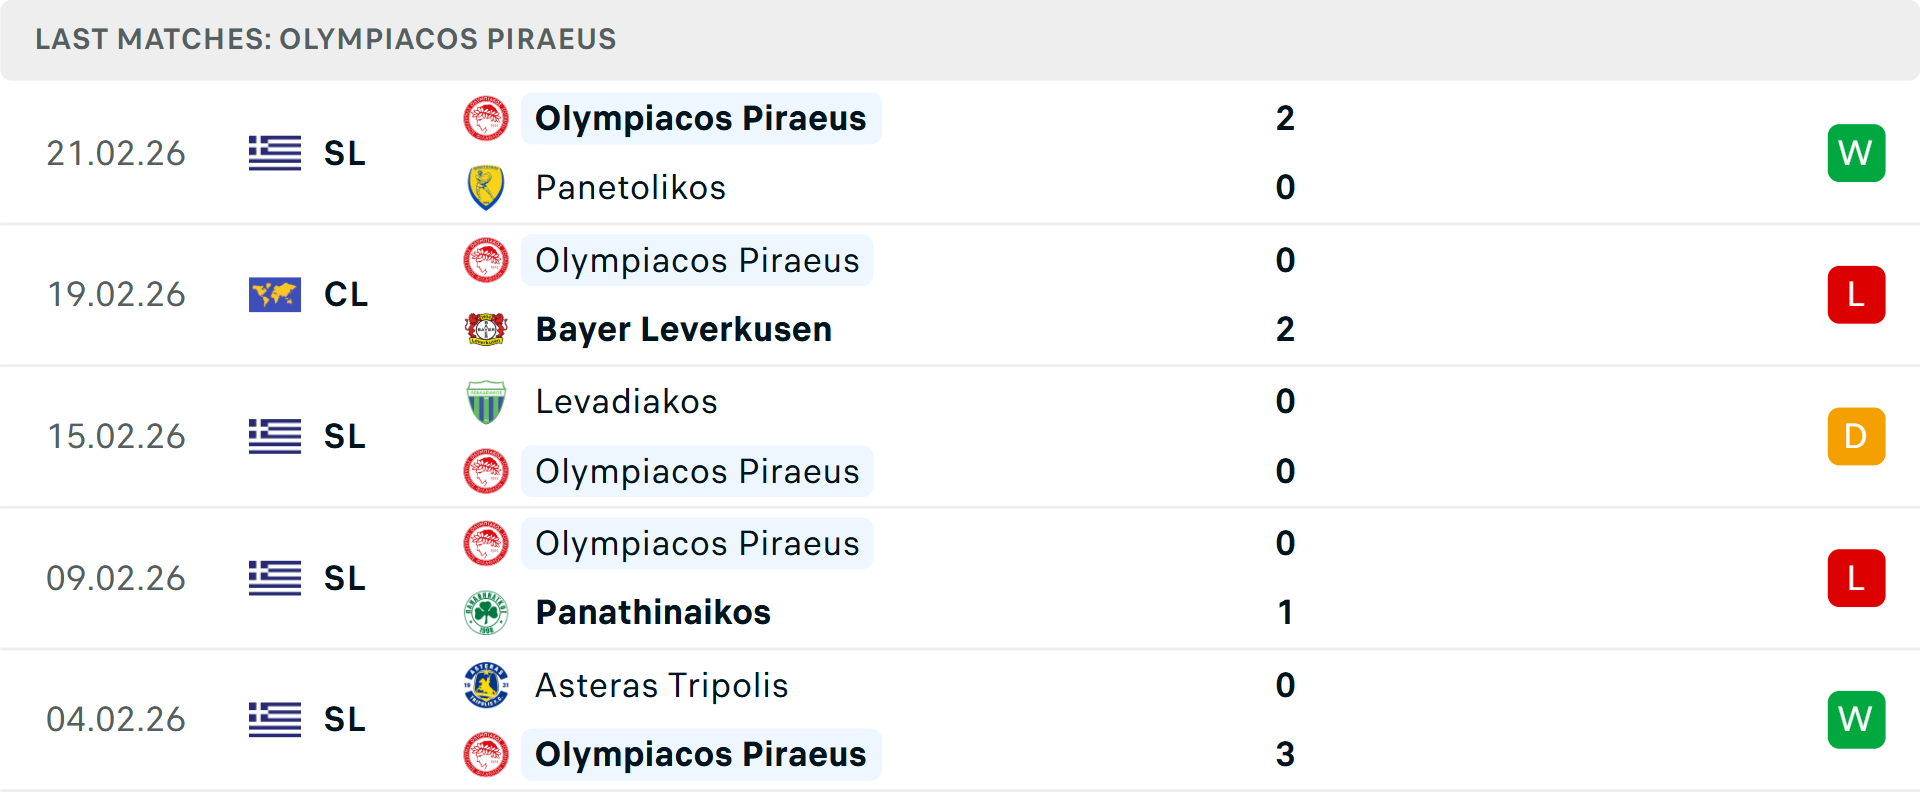Click the Champions League globe icon

[x=274, y=295]
